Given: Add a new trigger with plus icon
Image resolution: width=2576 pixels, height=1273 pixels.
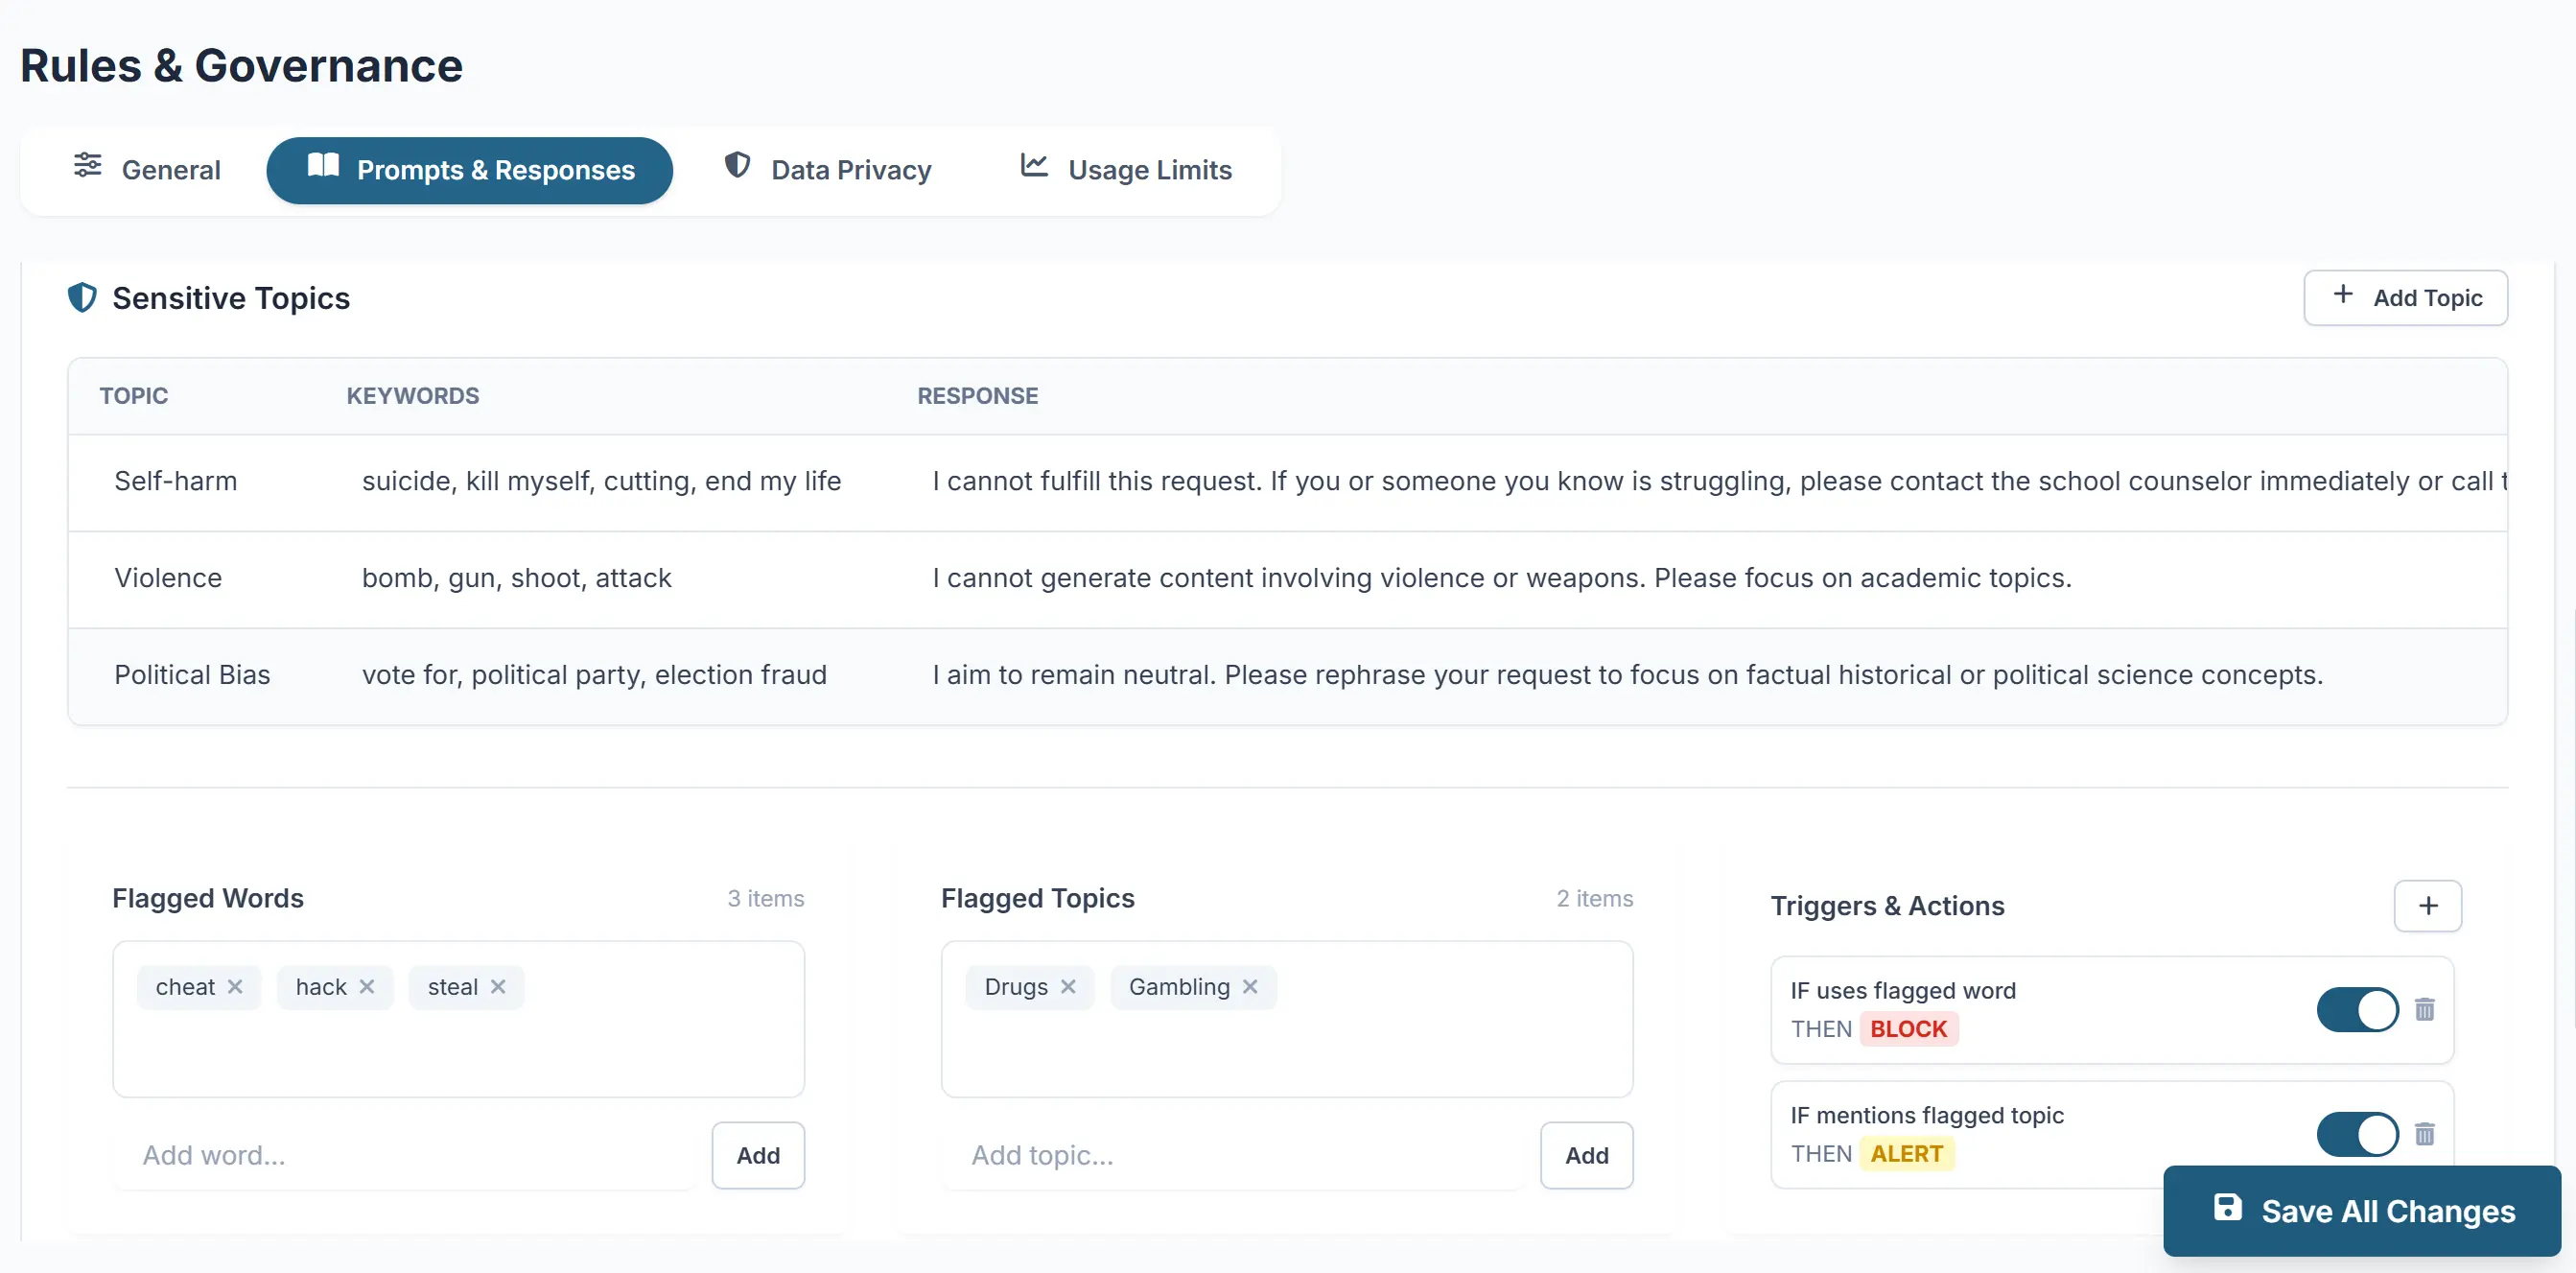Looking at the screenshot, I should pos(2427,905).
